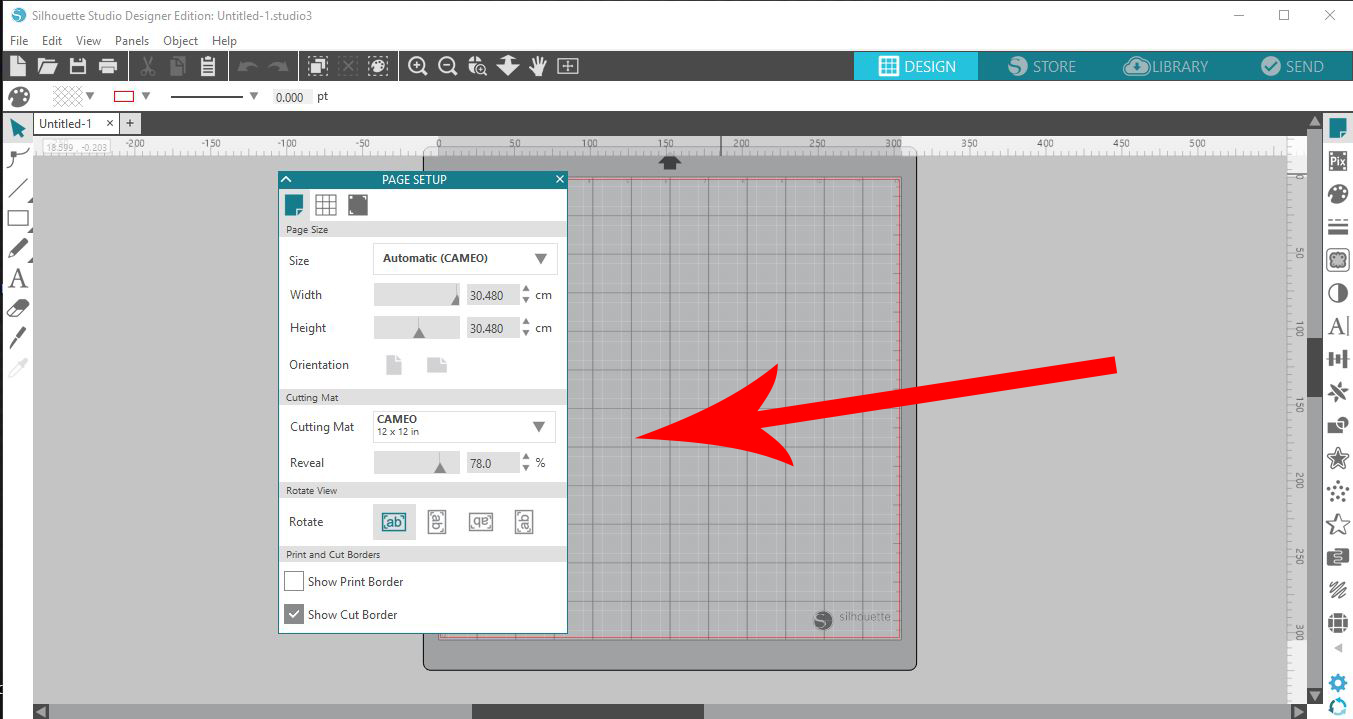Viewport: 1353px width, 719px height.
Task: Select landscape page orientation
Action: tap(437, 365)
